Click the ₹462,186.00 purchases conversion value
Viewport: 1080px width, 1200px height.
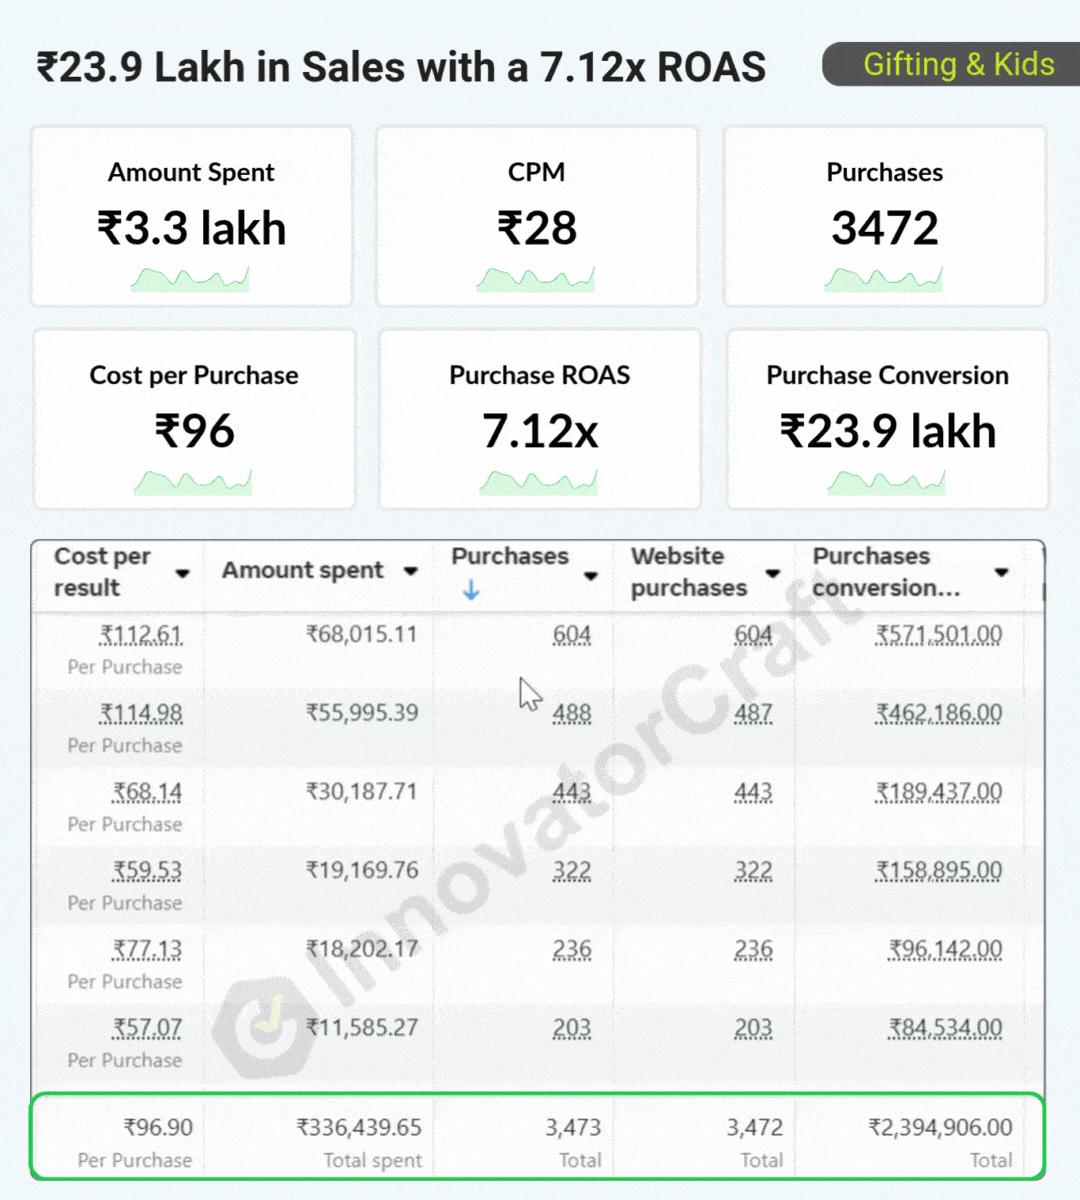[x=939, y=713]
